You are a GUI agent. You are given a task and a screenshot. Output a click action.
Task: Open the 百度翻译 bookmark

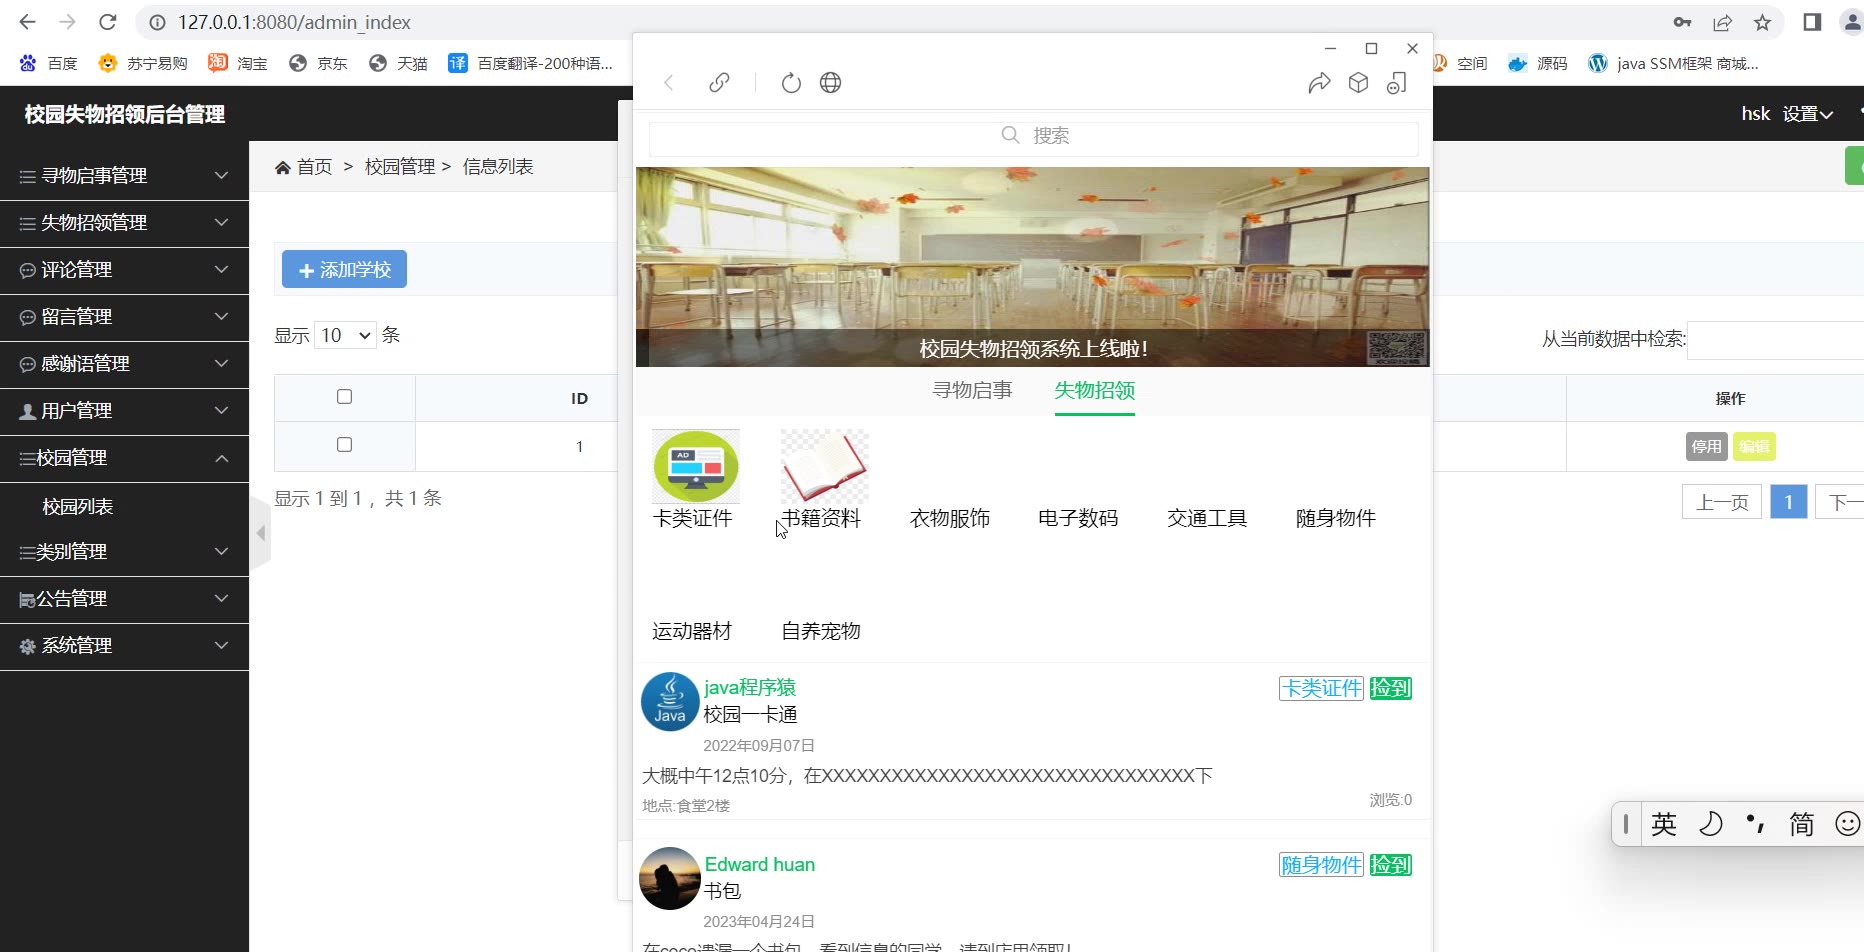click(531, 63)
